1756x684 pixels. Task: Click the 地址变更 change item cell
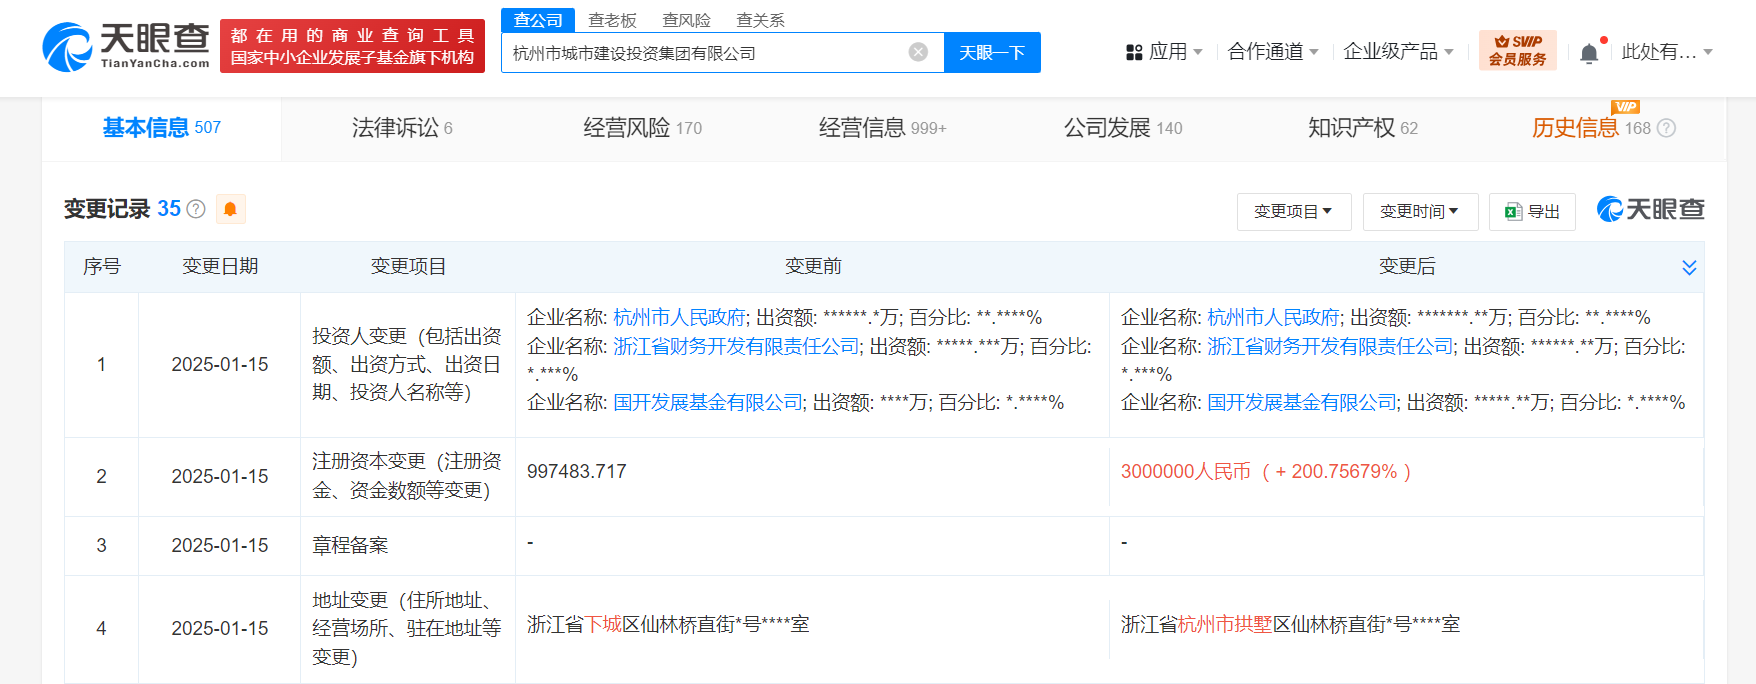tap(406, 628)
